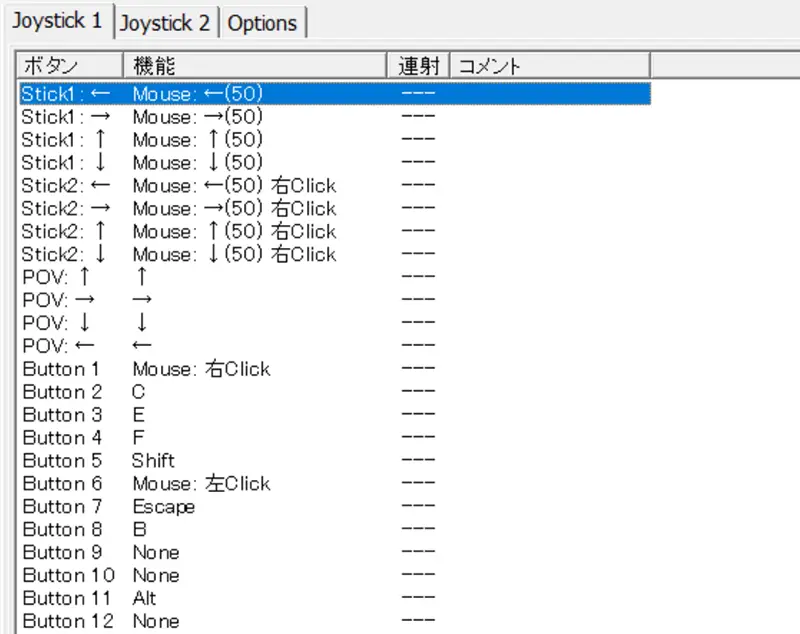
Task: Switch to the Joystick 2 tab
Action: [164, 23]
